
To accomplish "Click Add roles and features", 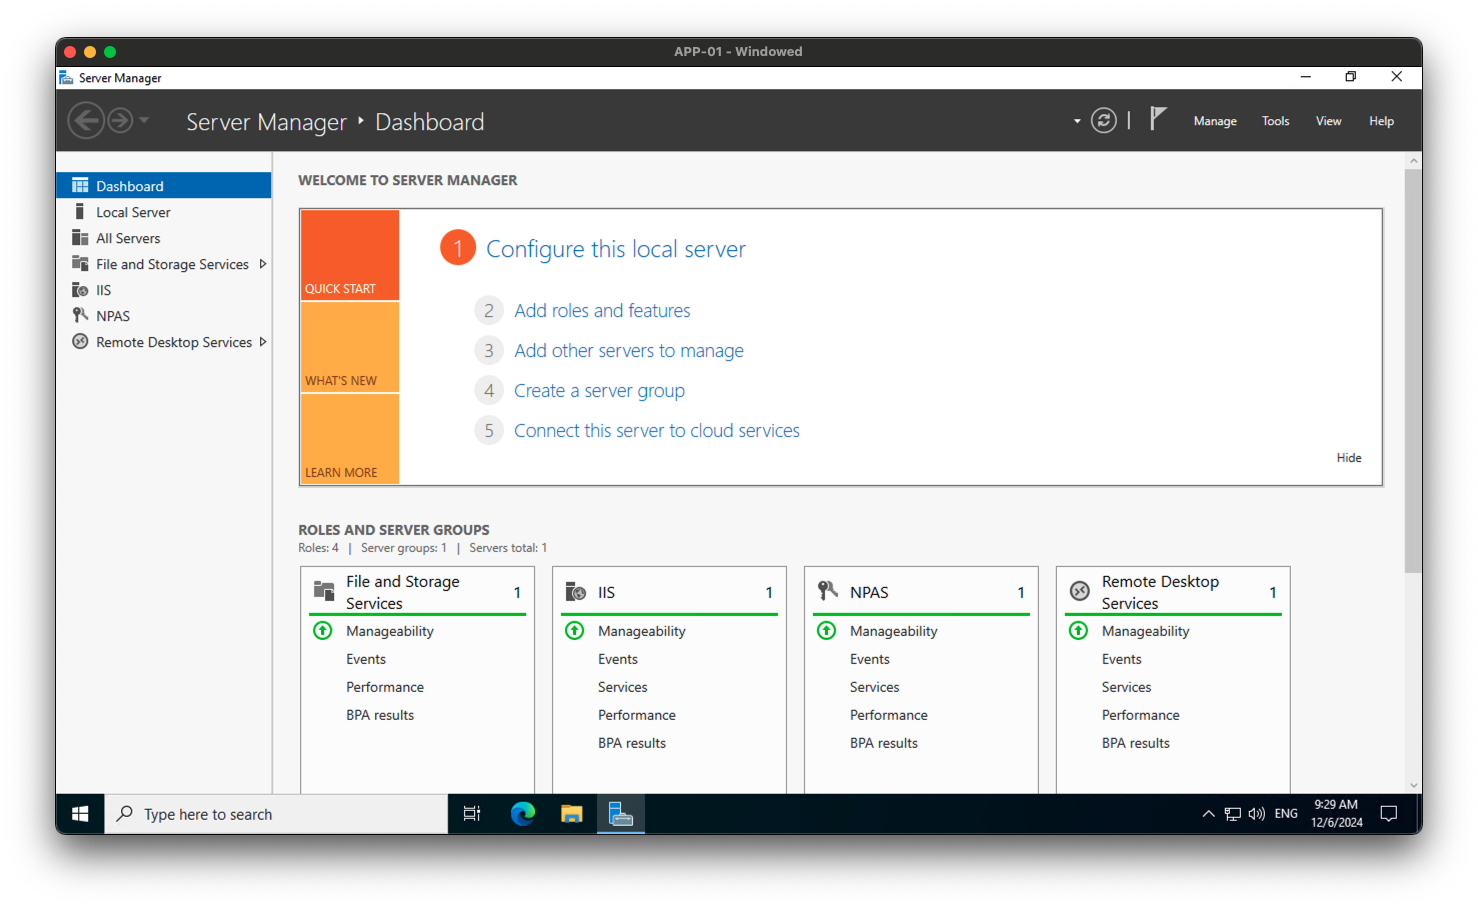I will [x=601, y=310].
